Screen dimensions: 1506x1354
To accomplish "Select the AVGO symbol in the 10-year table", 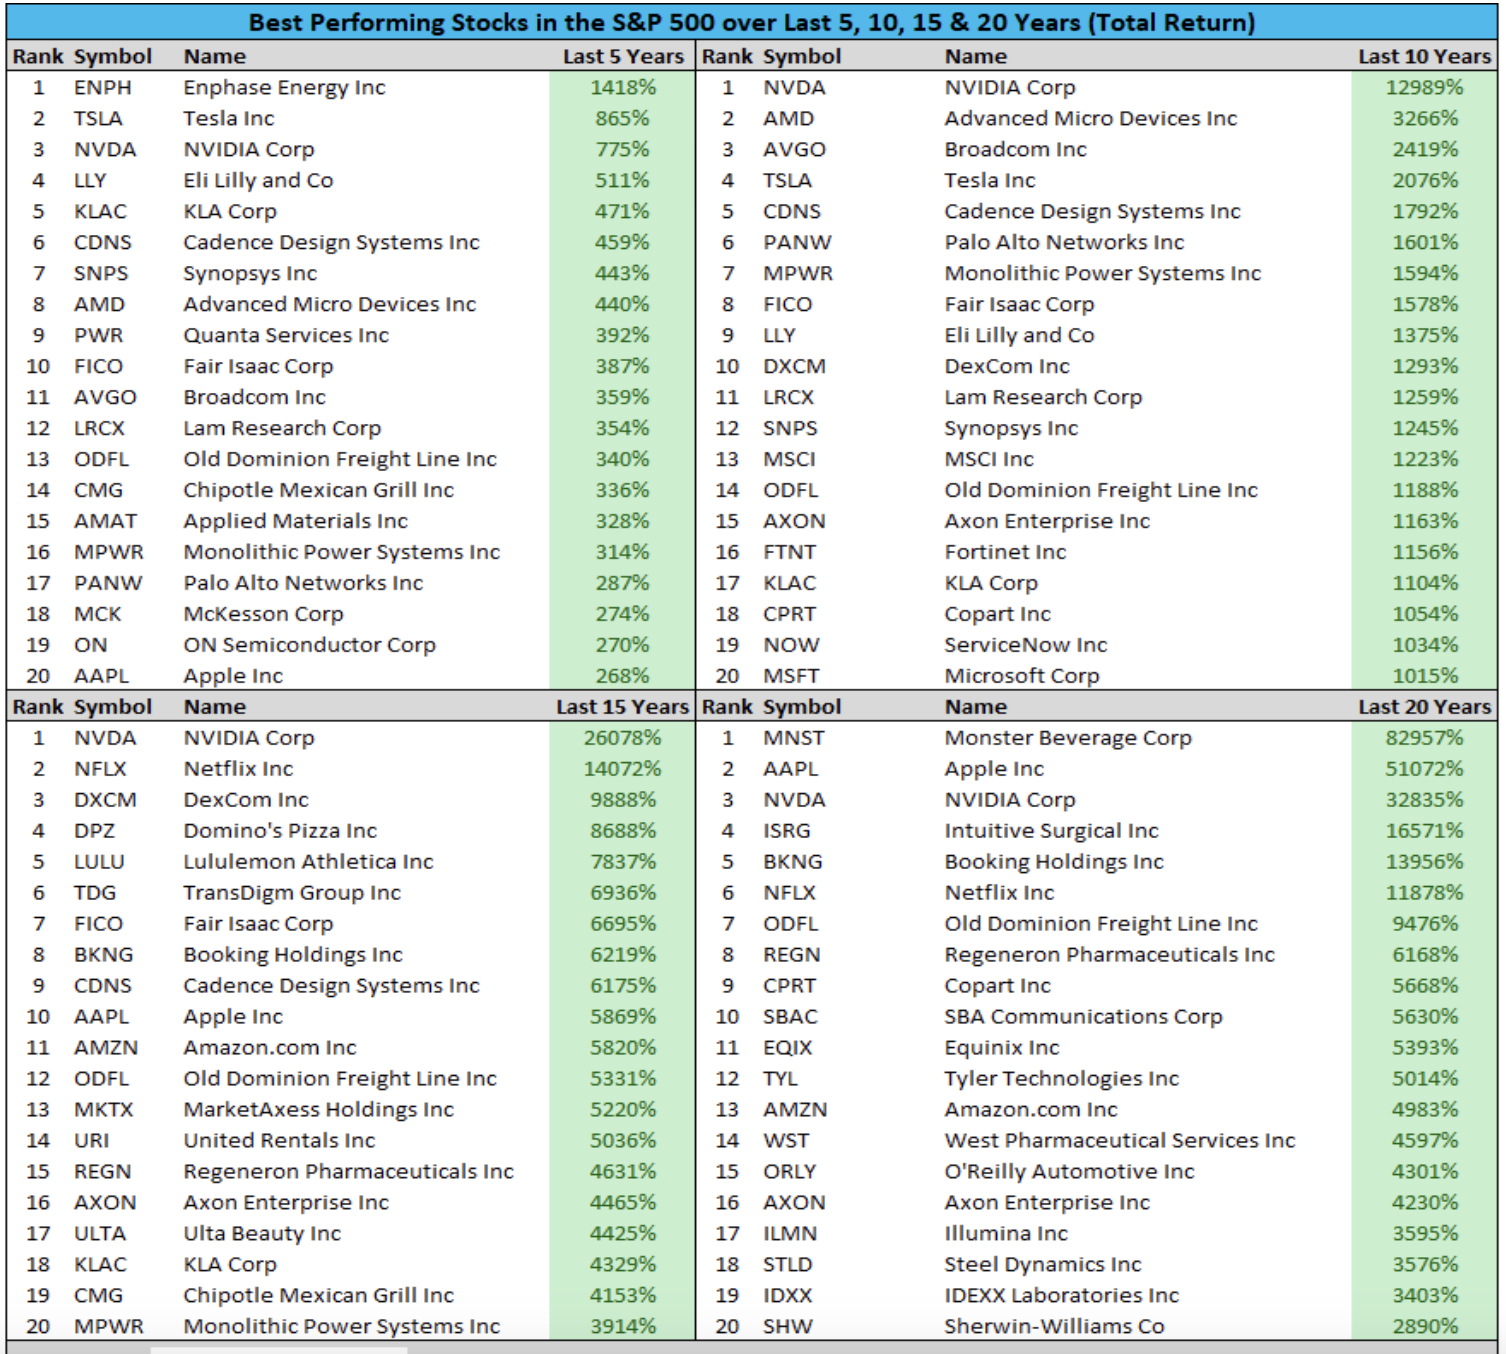I will pos(794,149).
